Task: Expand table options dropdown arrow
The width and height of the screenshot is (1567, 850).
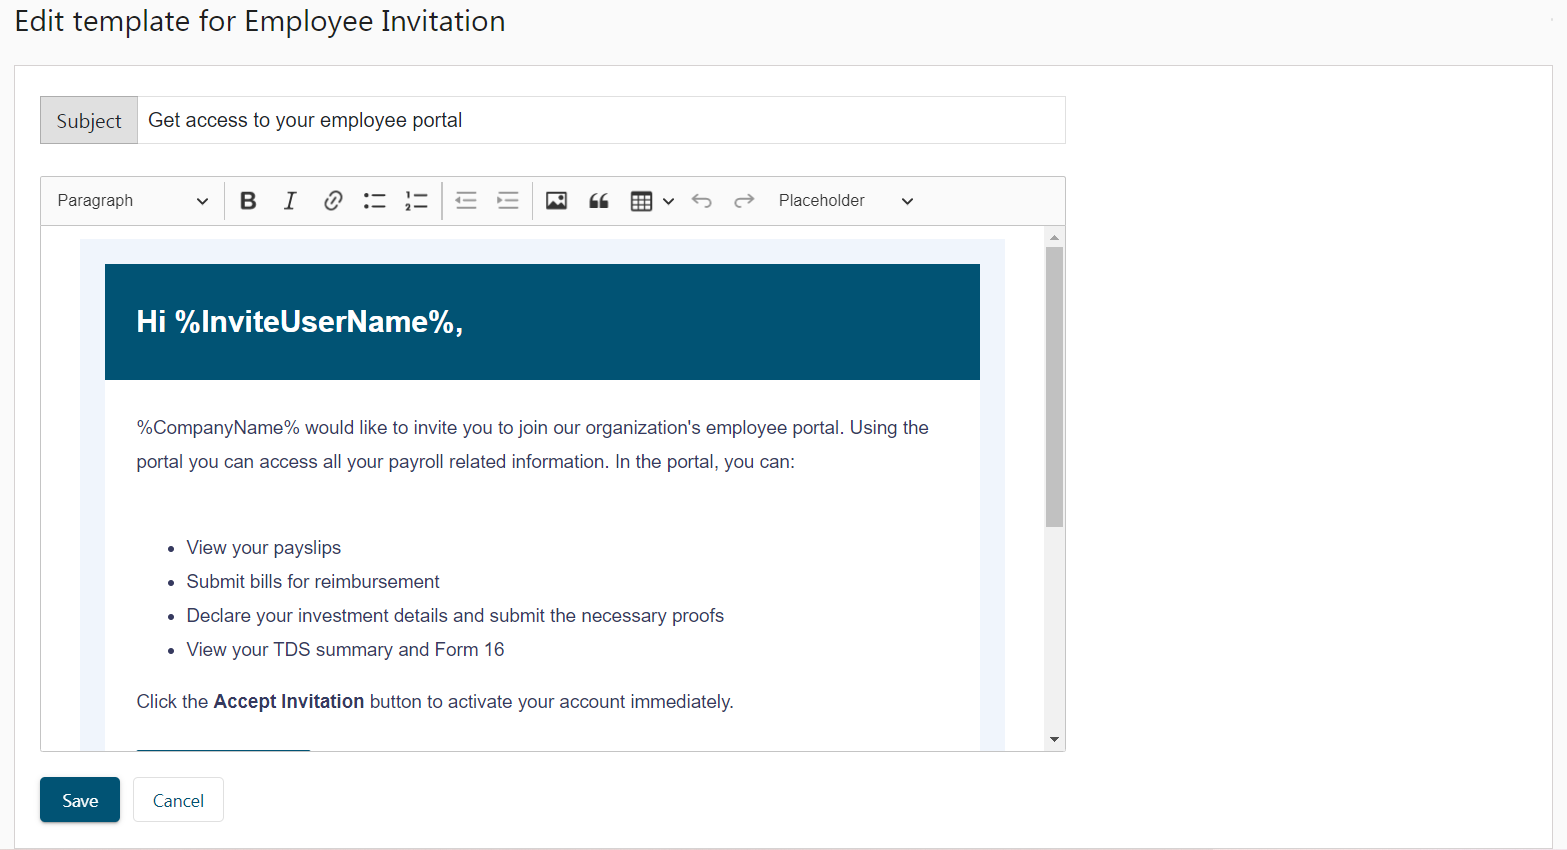Action: (668, 201)
